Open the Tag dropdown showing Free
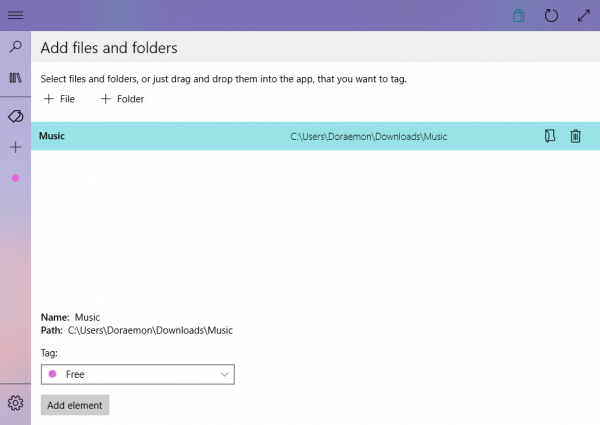This screenshot has height=425, width=600. [x=138, y=374]
